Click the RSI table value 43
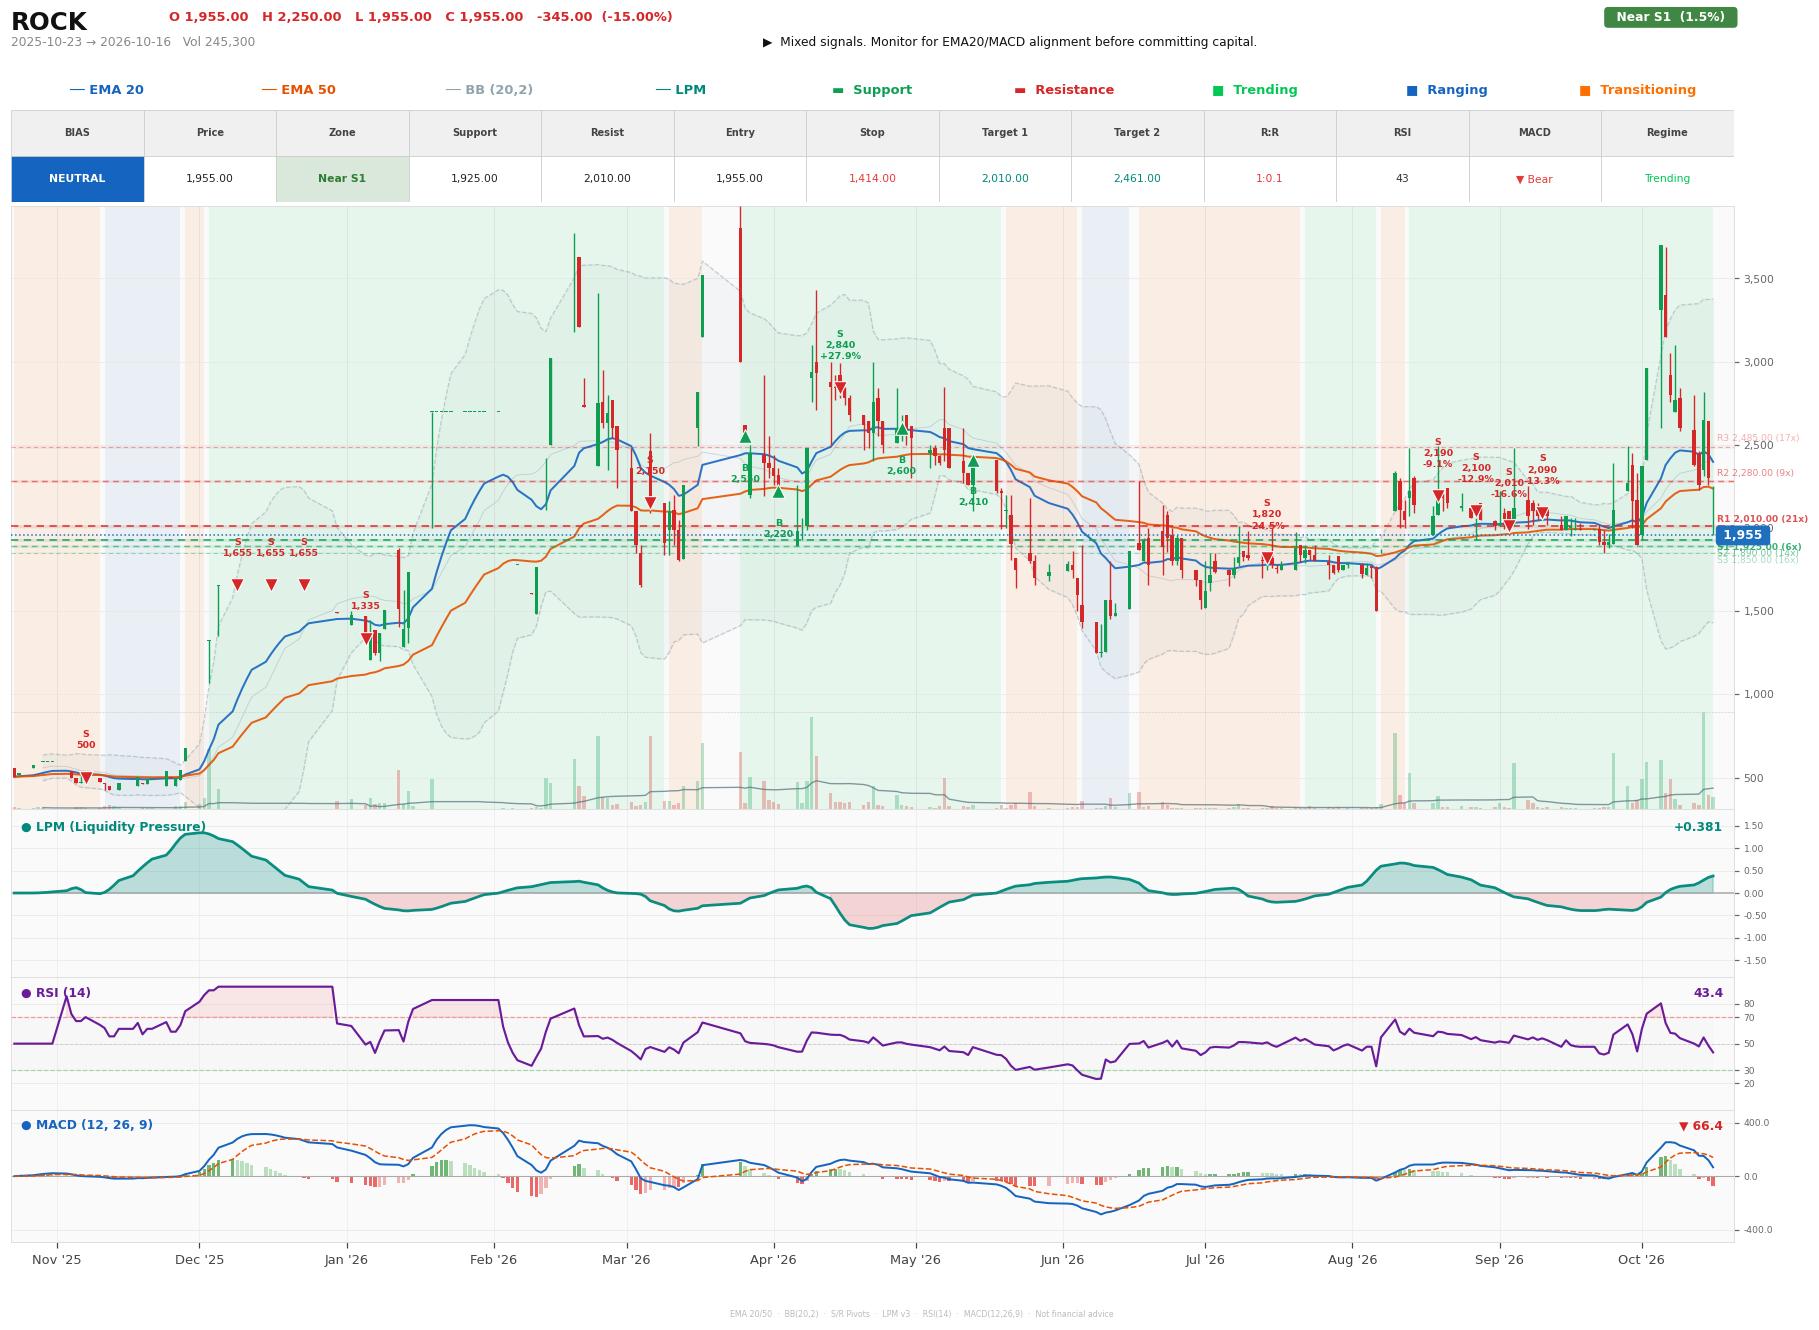Image resolution: width=1819 pixels, height=1330 pixels. [x=1402, y=179]
